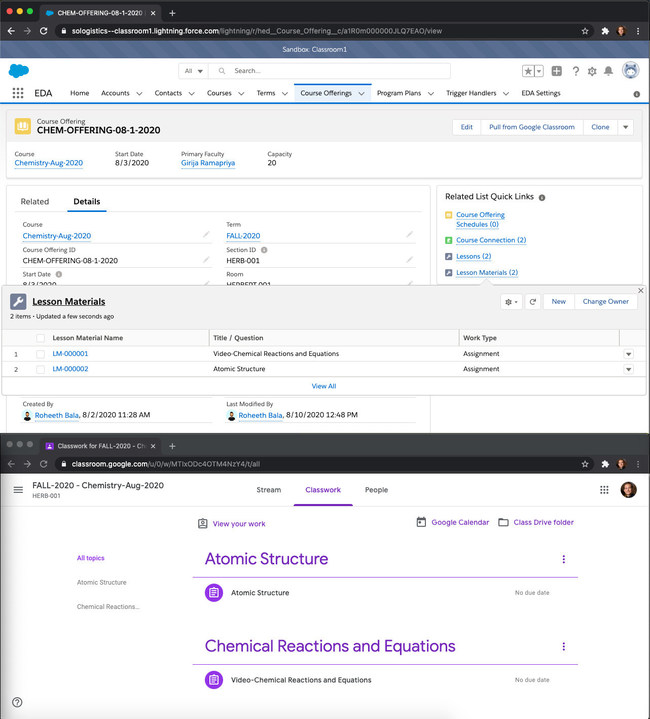This screenshot has width=650, height=719.
Task: Open the Google Calendar link
Action: tap(453, 522)
